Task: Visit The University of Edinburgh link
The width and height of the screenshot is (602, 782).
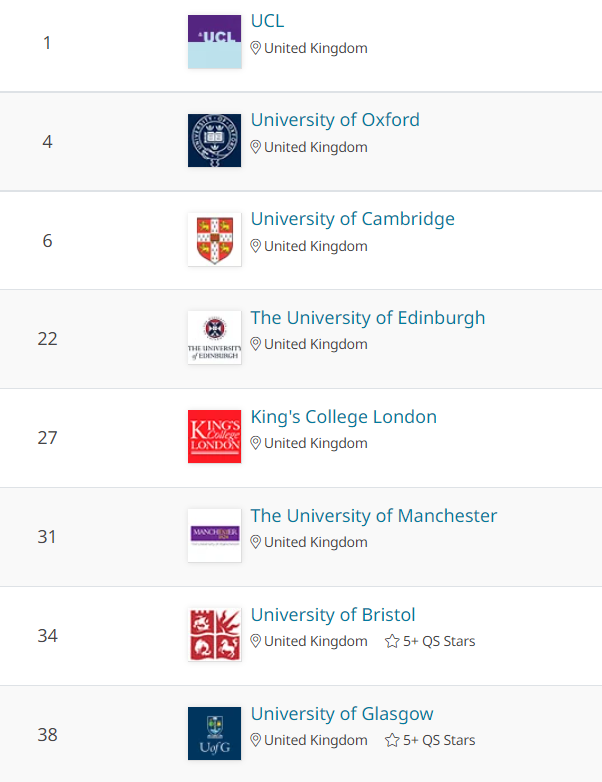Action: click(368, 318)
